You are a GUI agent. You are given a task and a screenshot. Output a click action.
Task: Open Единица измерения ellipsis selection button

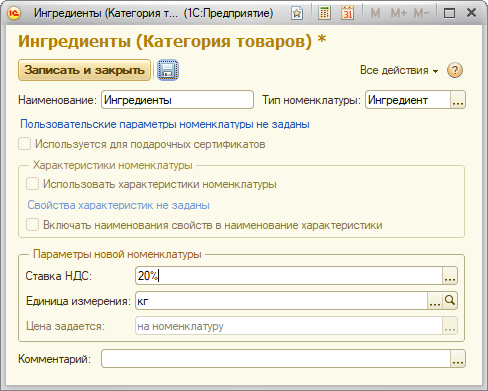[435, 301]
